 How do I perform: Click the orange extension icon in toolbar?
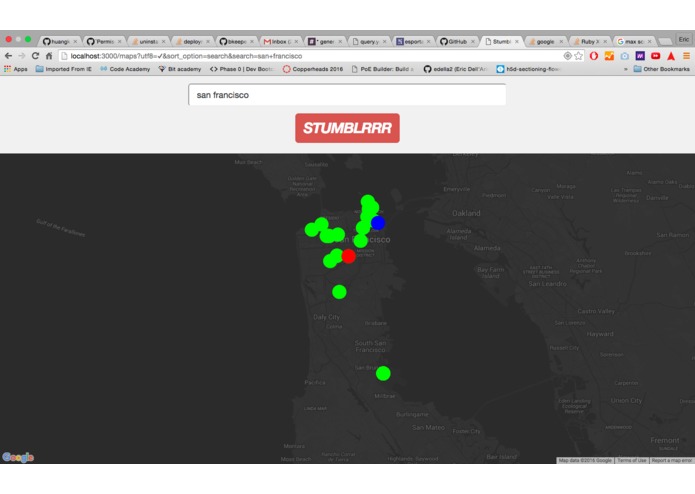pyautogui.click(x=609, y=56)
